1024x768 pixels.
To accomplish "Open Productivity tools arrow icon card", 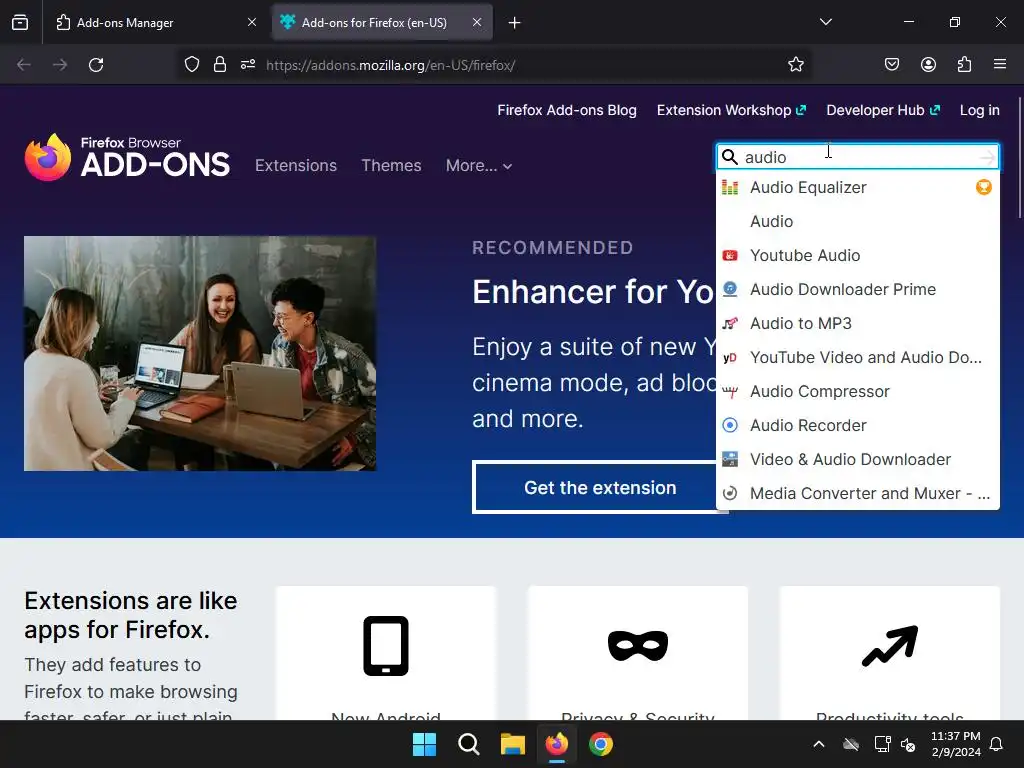I will [890, 646].
